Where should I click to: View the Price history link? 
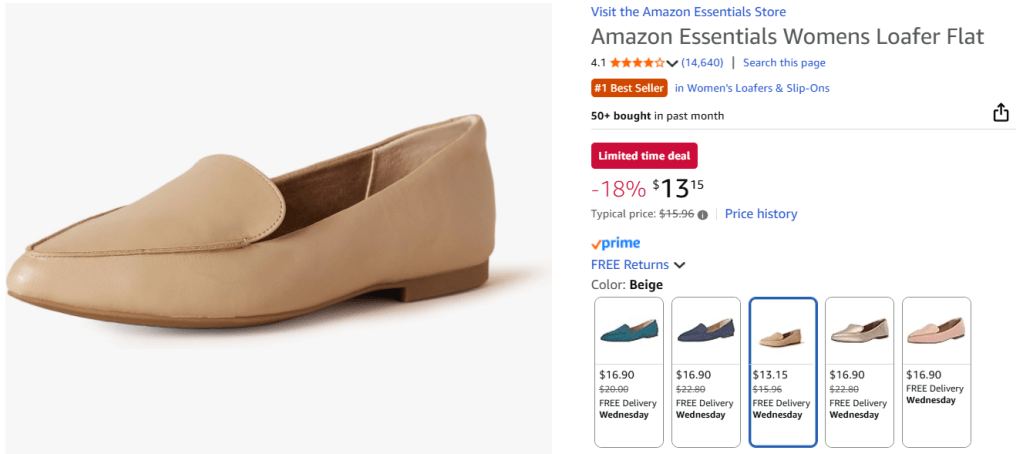[x=761, y=214]
